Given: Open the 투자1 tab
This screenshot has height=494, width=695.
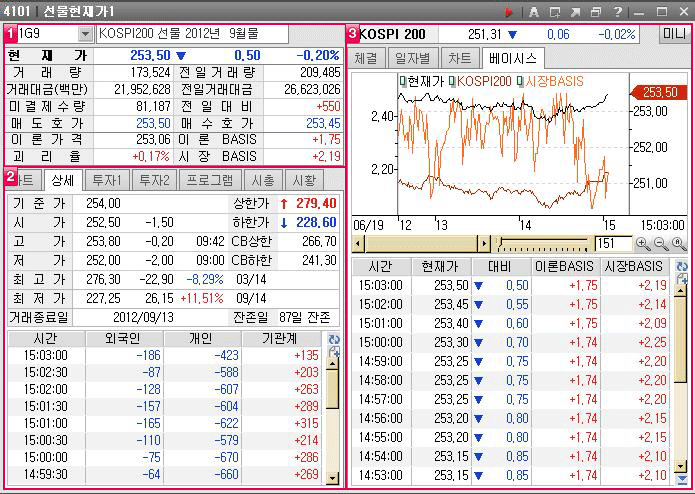Looking at the screenshot, I should click(107, 180).
